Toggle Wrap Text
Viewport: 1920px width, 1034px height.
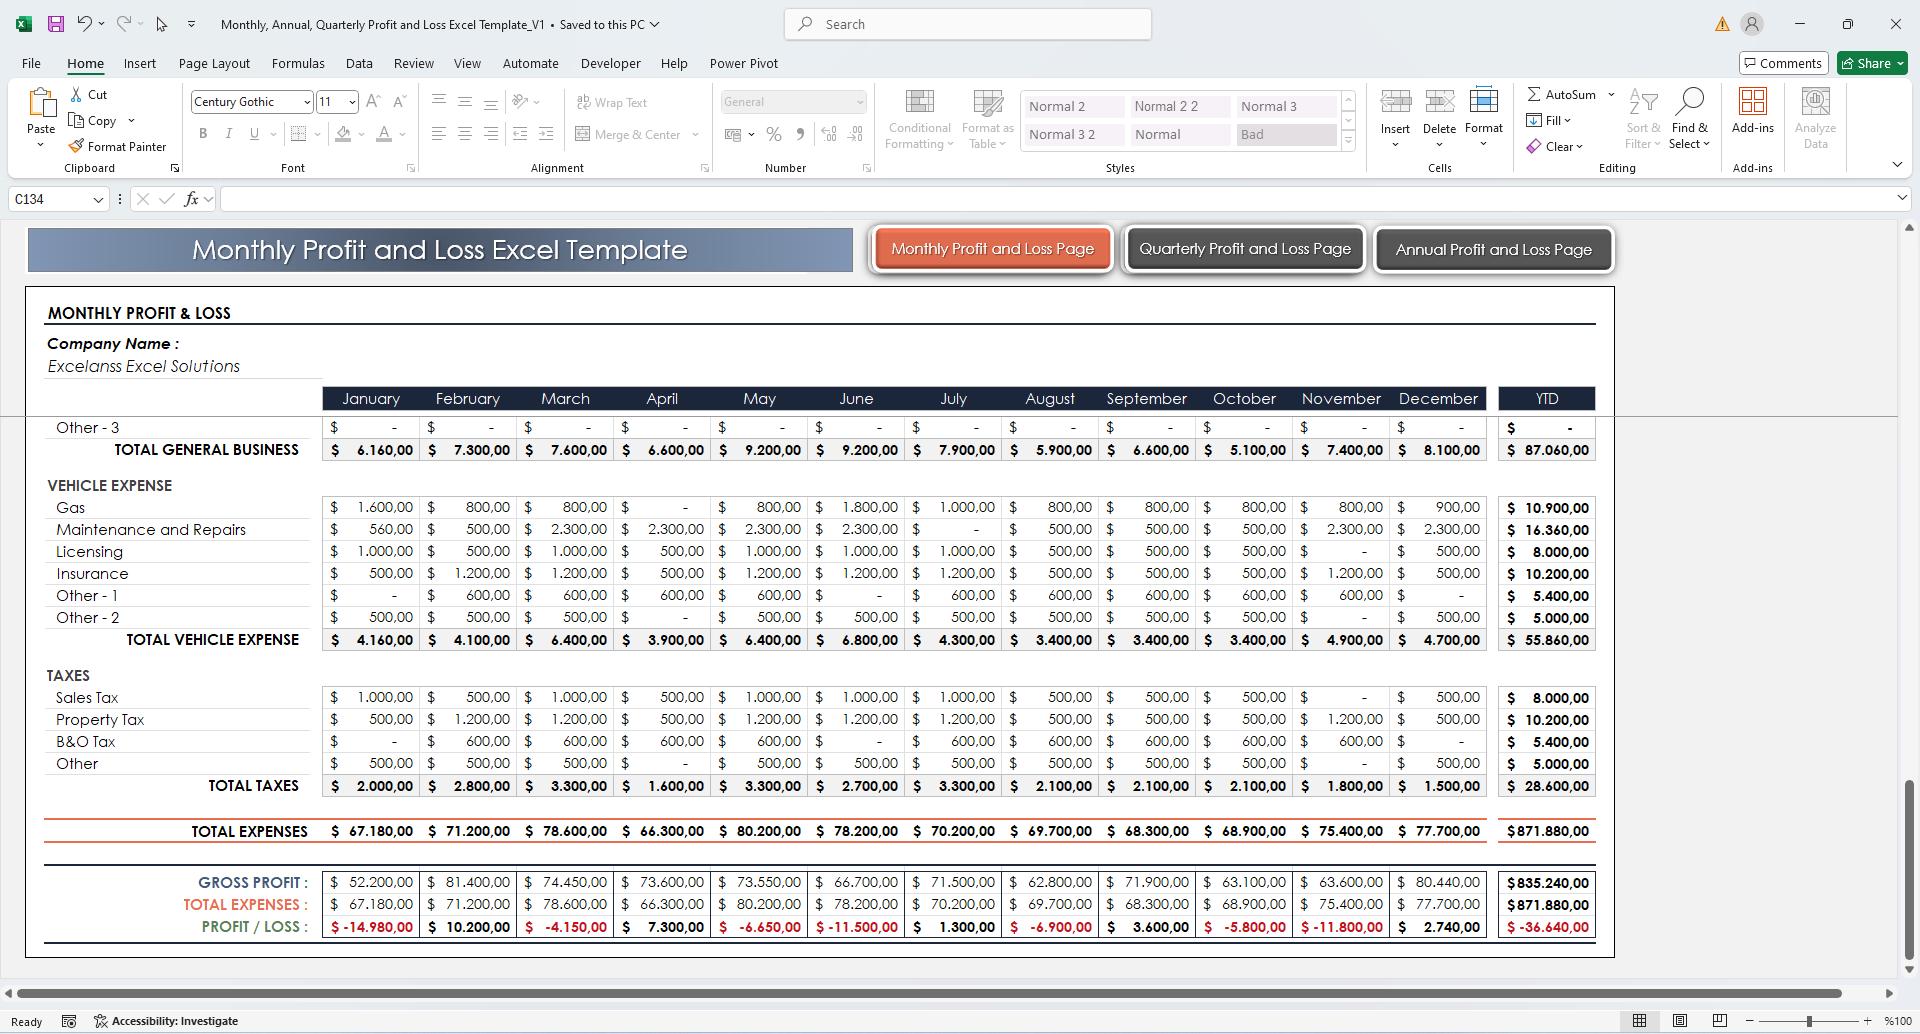tap(612, 102)
